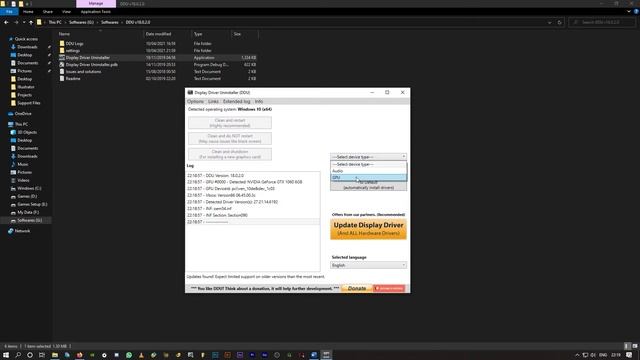The image size is (640, 360).
Task: Sort files by Date modified column
Action: (x=158, y=34)
